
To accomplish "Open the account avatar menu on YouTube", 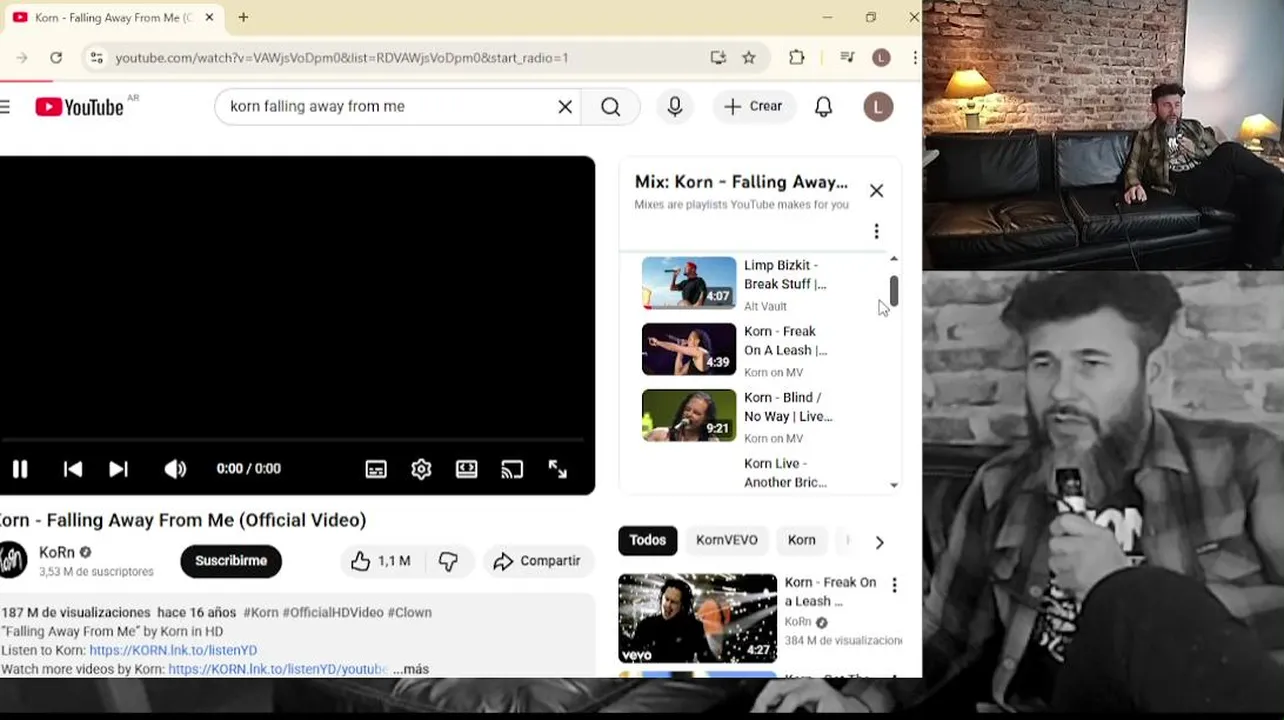I will pos(878,107).
